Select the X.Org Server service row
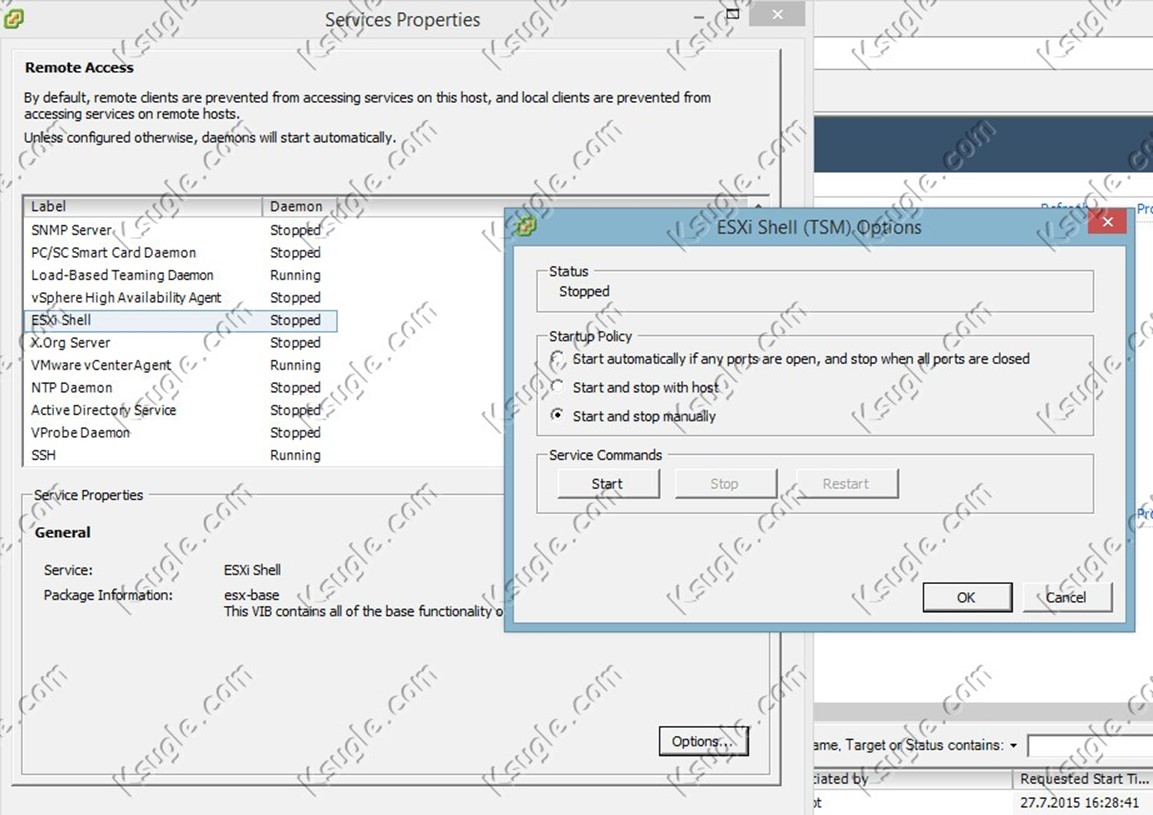 [x=180, y=343]
